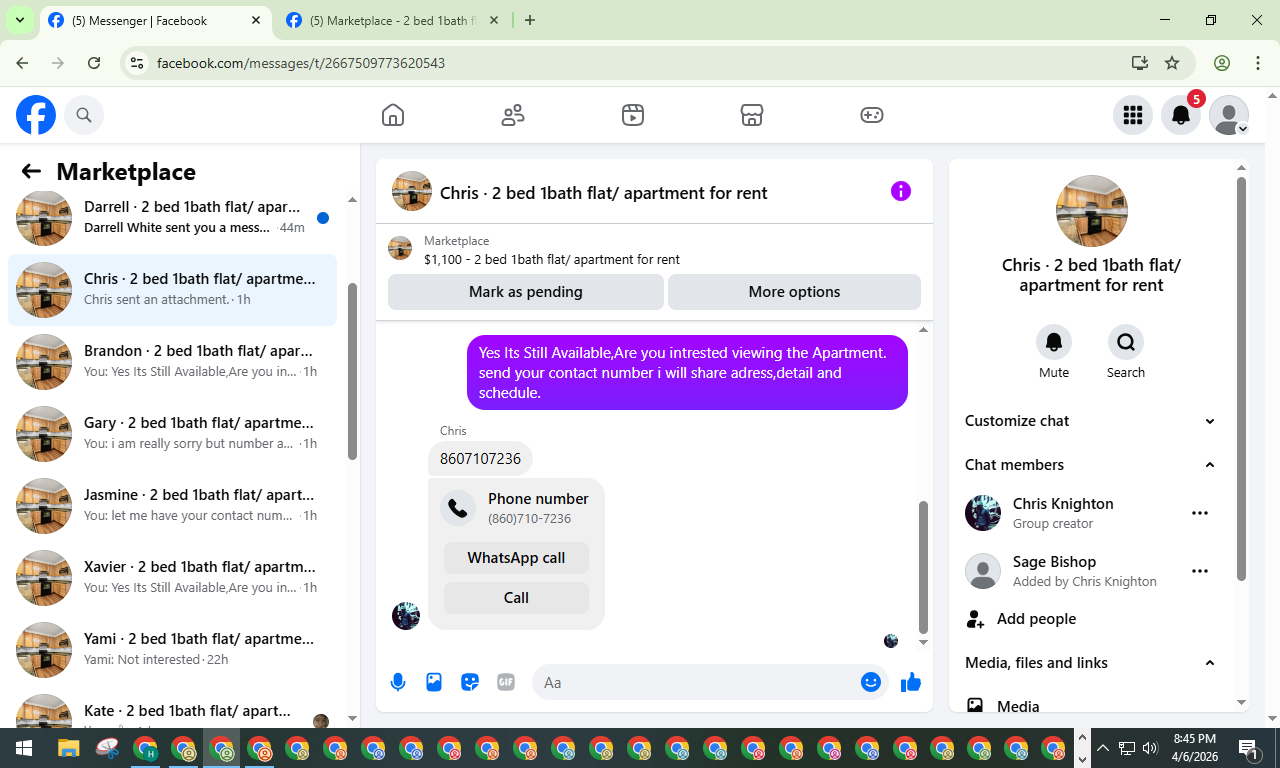Open the Media row in chat details
Image resolution: width=1280 pixels, height=768 pixels.
click(1092, 706)
